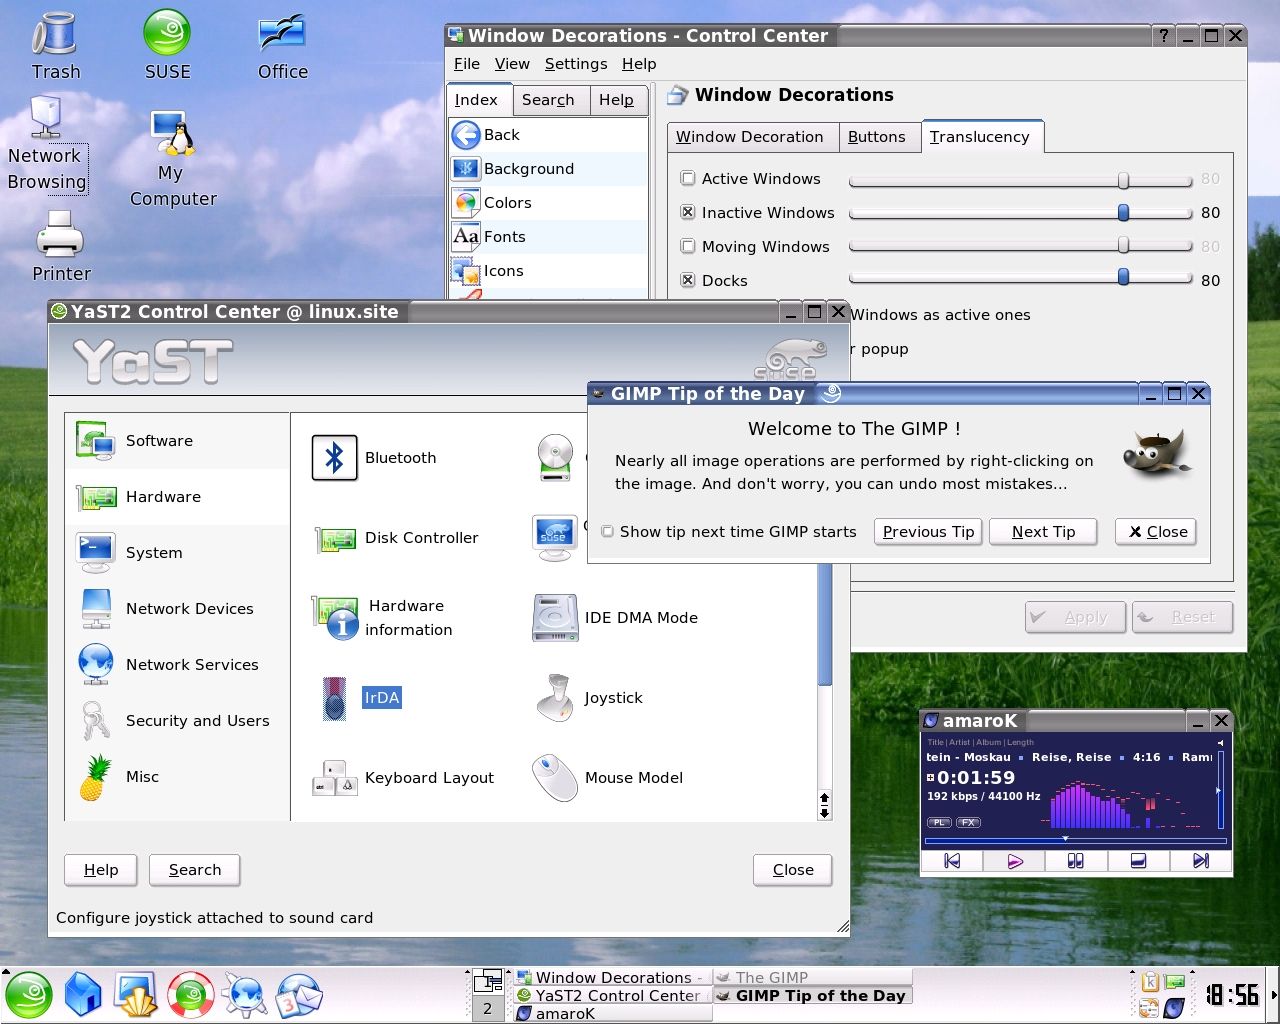Launch mail client from the panel

(299, 995)
